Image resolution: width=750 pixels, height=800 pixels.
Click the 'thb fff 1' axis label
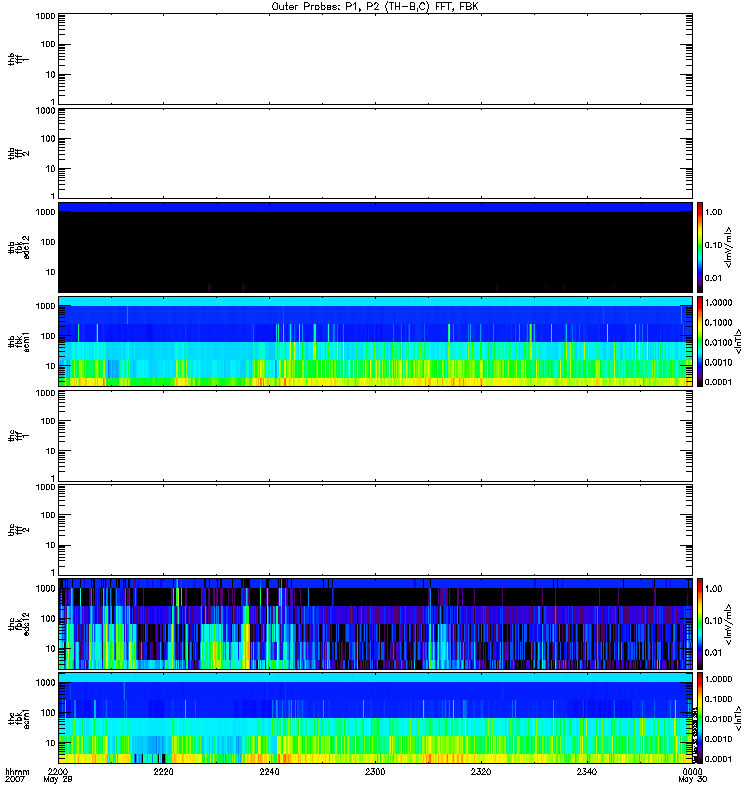pyautogui.click(x=18, y=59)
